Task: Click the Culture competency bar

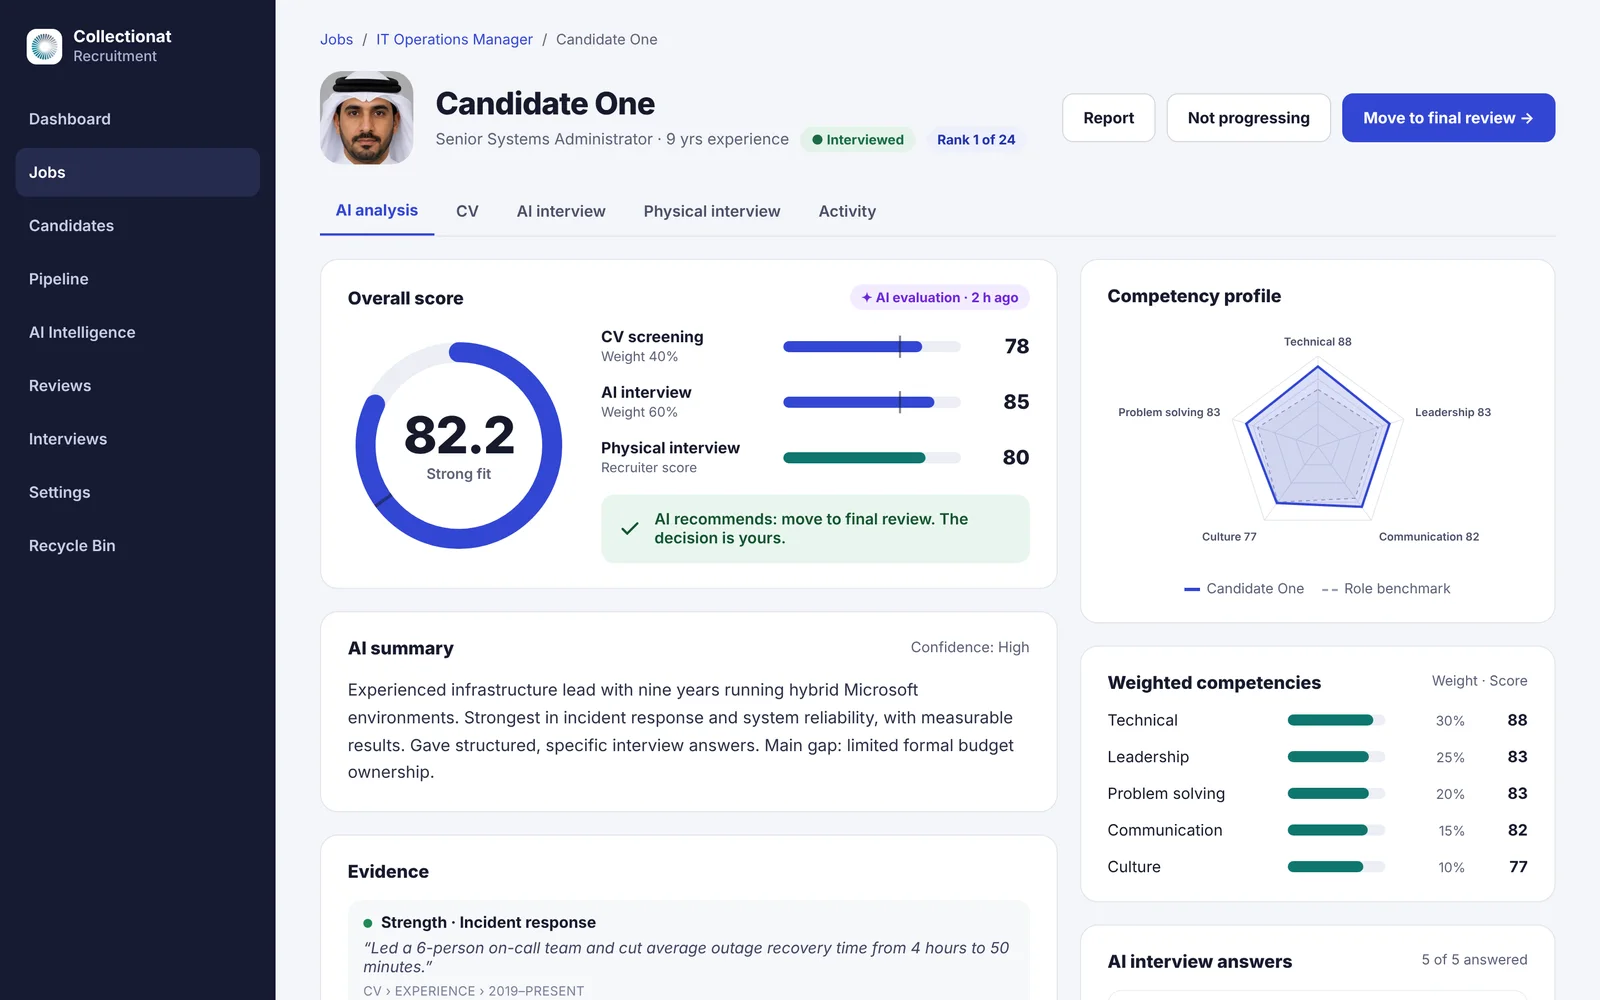Action: click(1336, 867)
